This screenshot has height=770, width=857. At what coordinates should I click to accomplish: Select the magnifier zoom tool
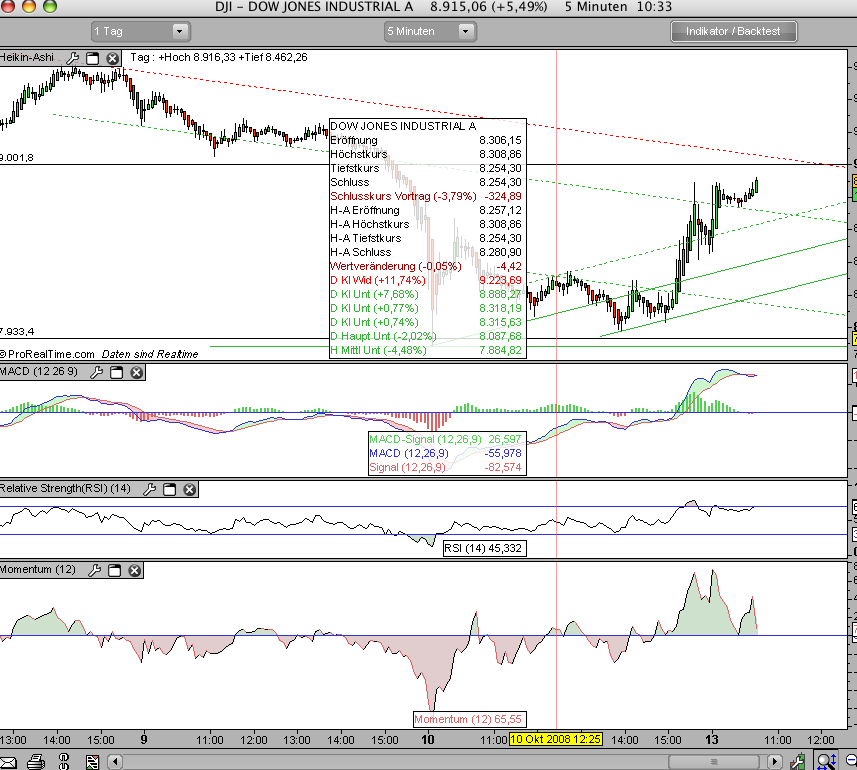tap(828, 761)
